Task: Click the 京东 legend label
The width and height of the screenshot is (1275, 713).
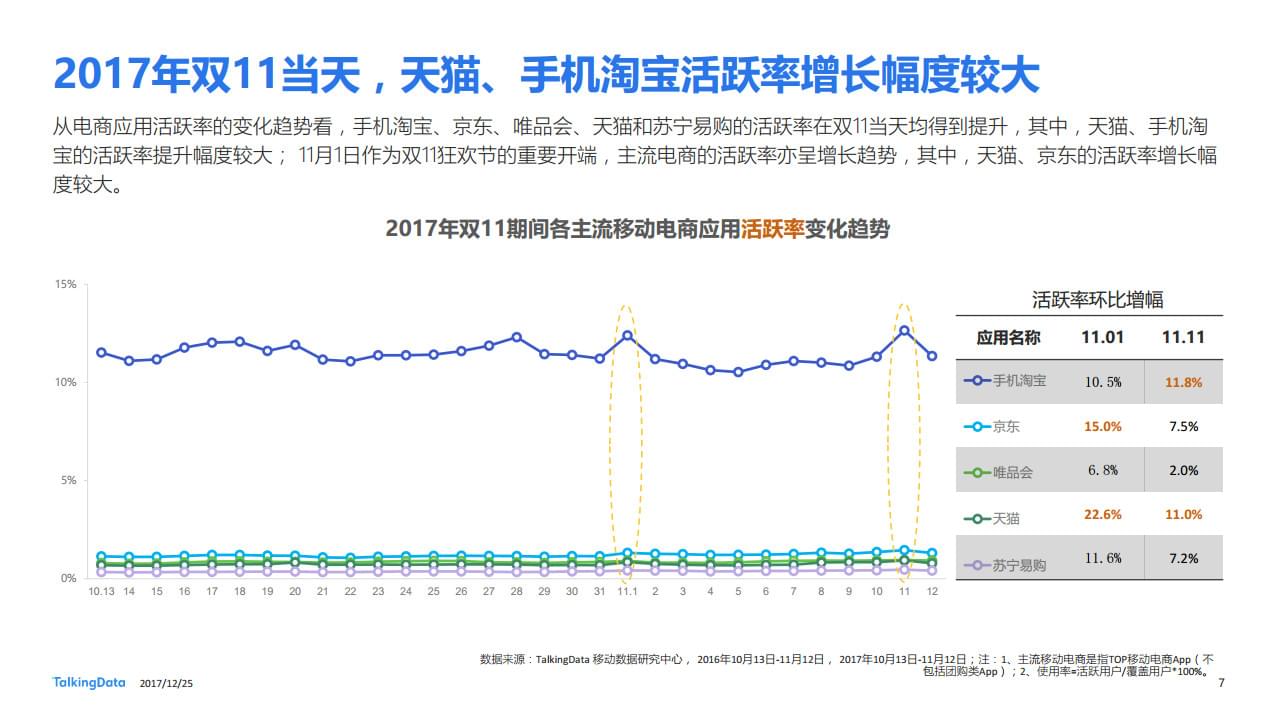Action: point(1006,427)
